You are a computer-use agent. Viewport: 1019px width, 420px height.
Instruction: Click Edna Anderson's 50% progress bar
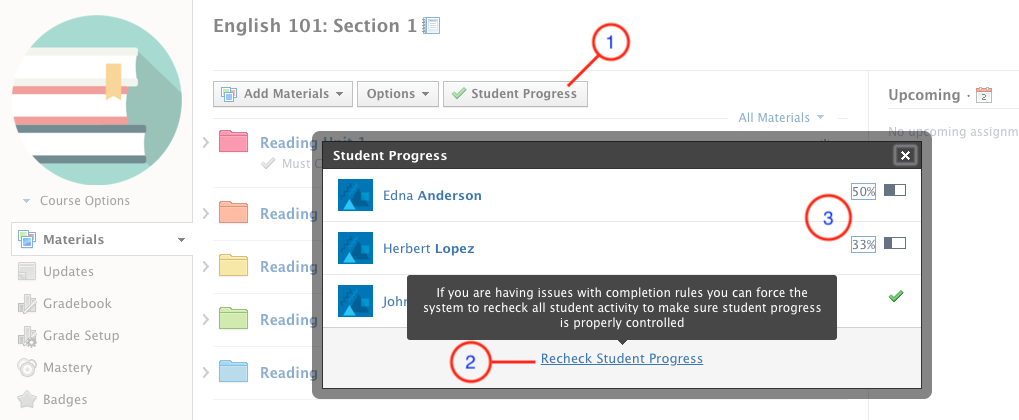click(x=894, y=190)
